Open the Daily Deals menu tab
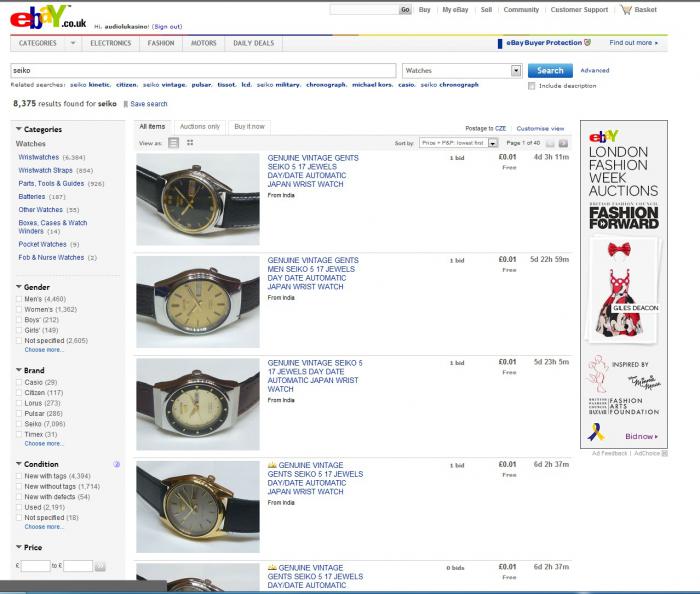Image resolution: width=700 pixels, height=594 pixels. click(x=253, y=43)
